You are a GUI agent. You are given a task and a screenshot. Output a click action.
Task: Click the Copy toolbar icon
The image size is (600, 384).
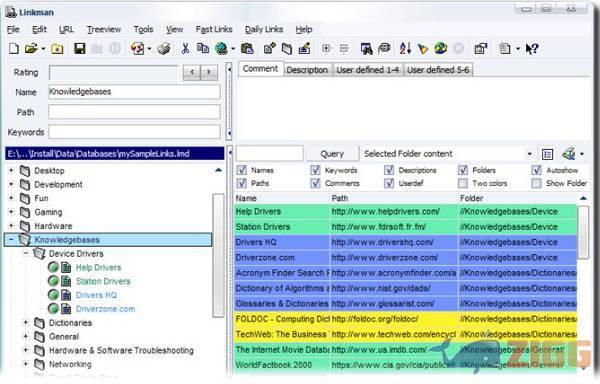click(203, 48)
